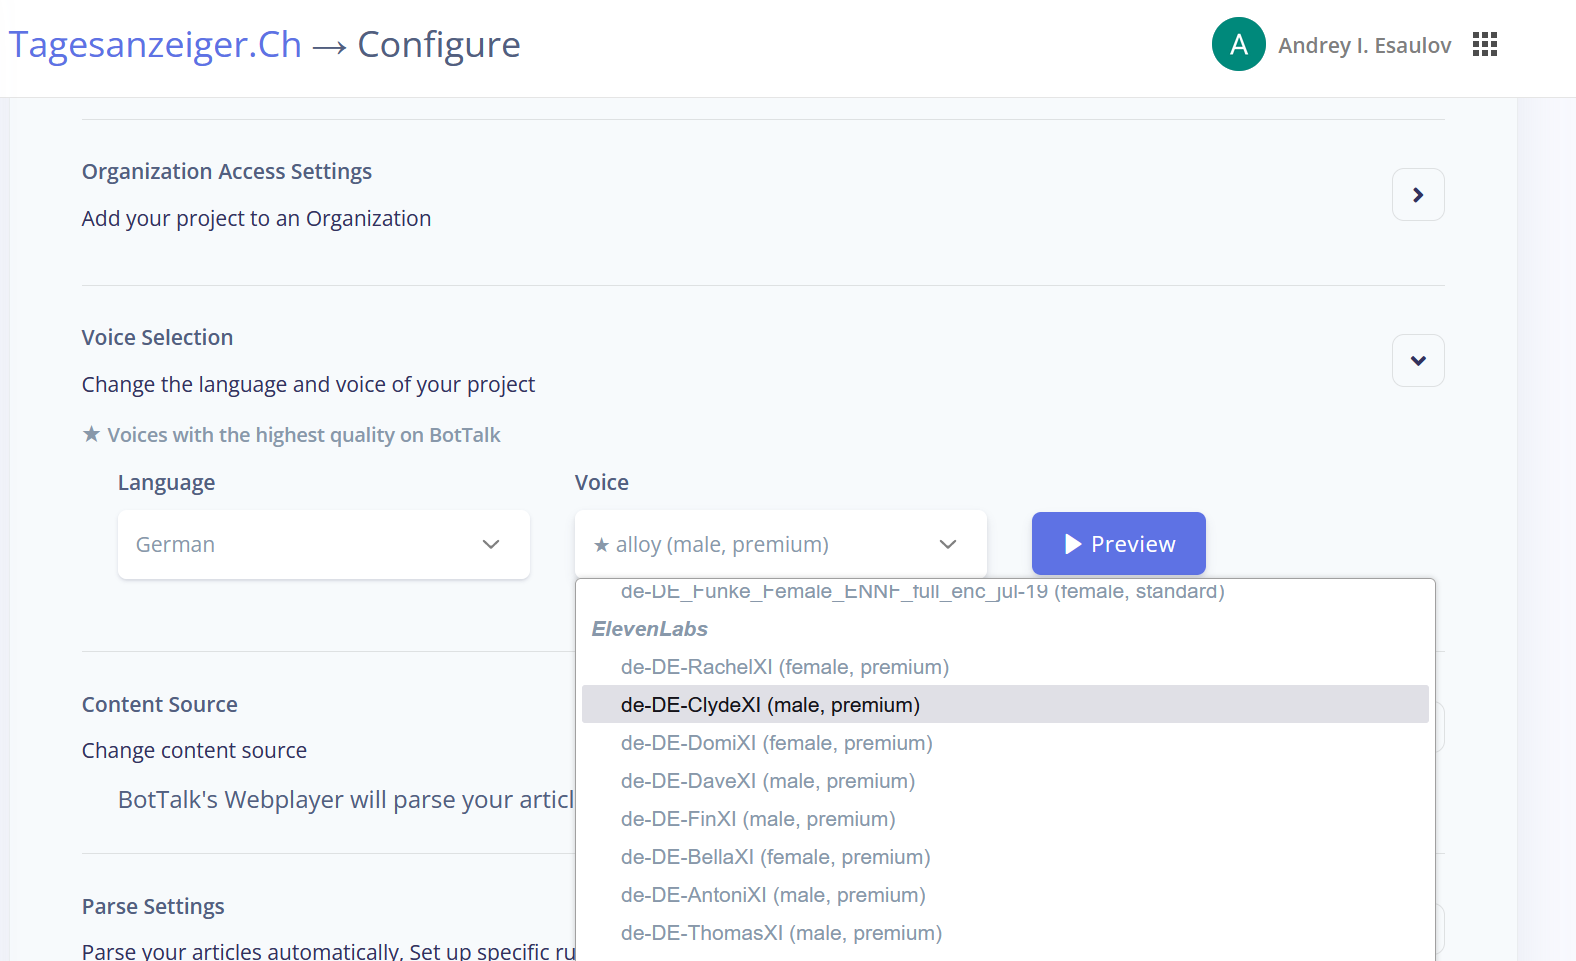
Task: Click the Tagesanzeiger.Ch project link
Action: (x=155, y=45)
